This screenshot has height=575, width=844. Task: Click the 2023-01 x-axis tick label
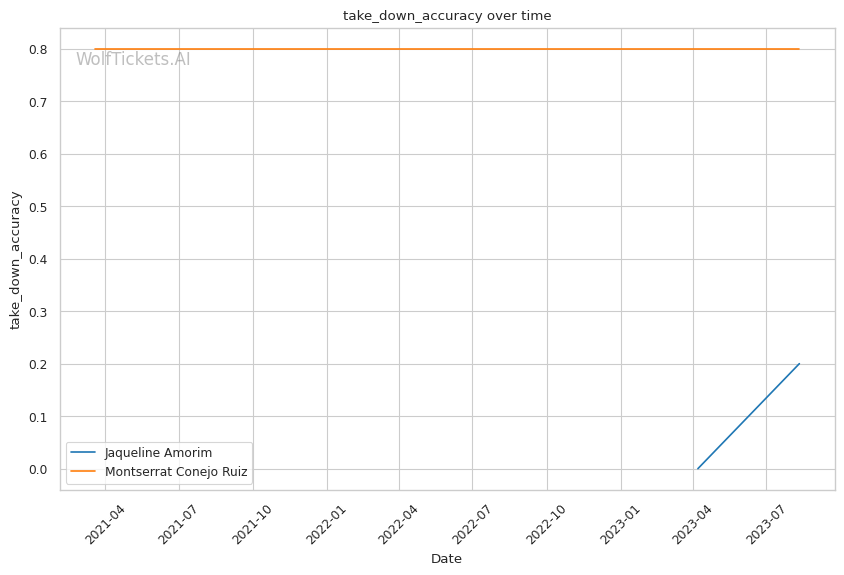[x=622, y=522]
